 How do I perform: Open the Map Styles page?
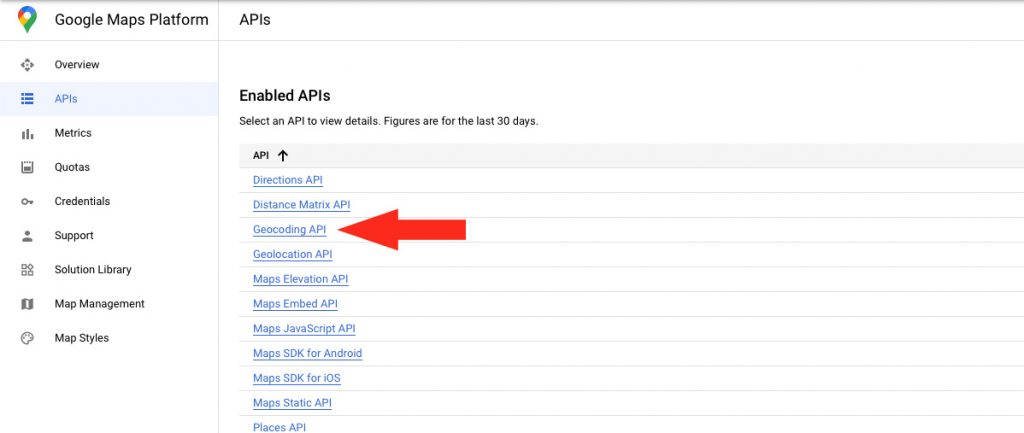pos(82,338)
